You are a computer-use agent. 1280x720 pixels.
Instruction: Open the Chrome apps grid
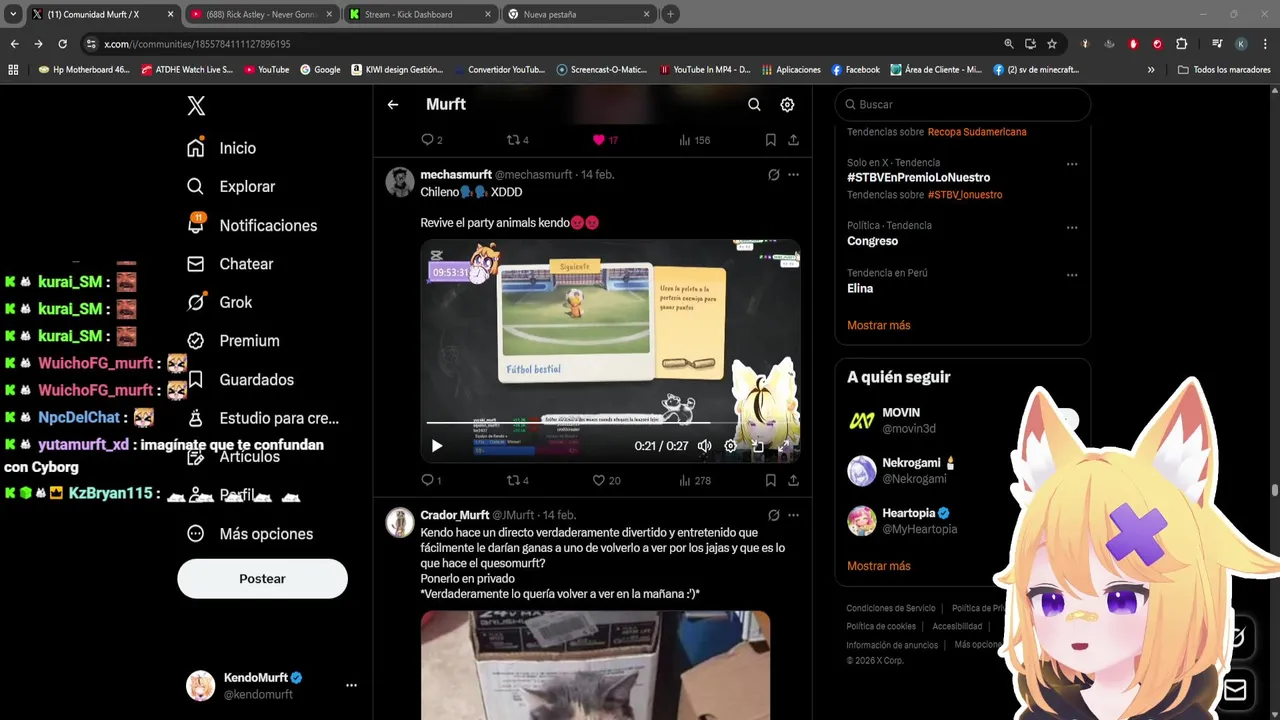click(13, 70)
